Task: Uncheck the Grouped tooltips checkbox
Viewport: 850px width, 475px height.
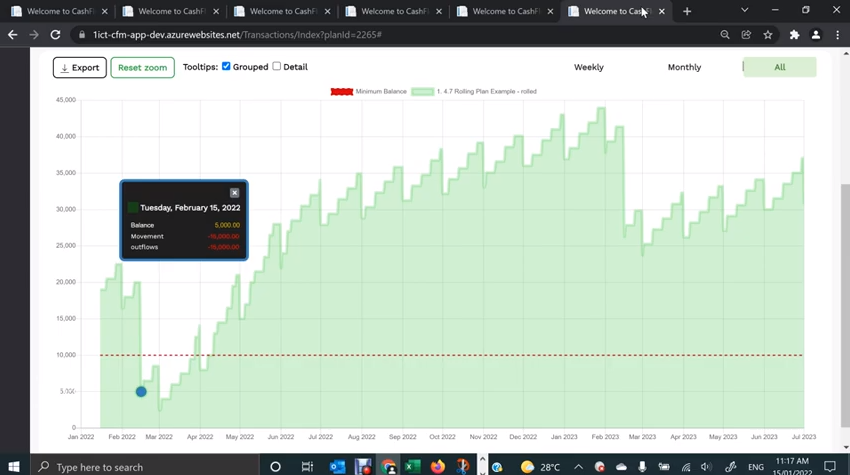Action: click(x=226, y=66)
